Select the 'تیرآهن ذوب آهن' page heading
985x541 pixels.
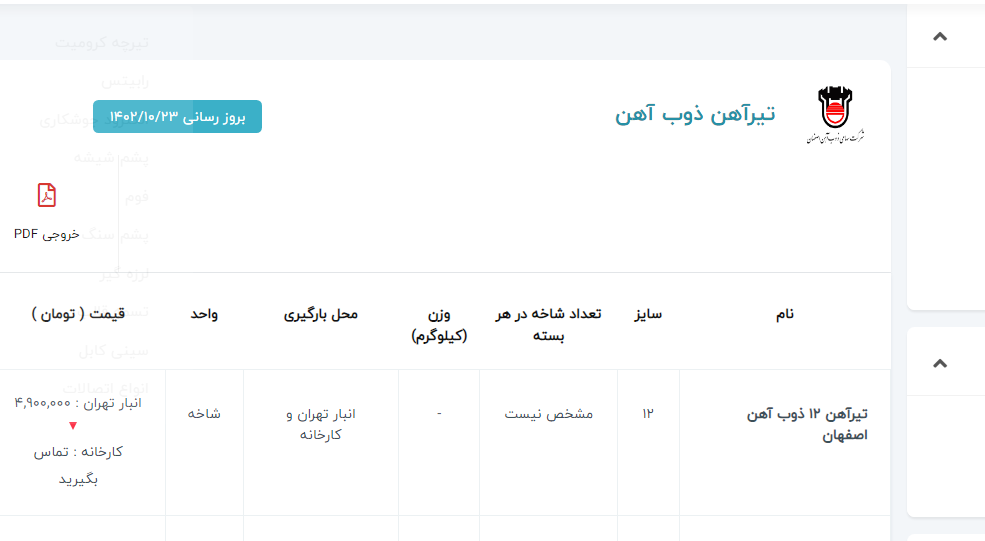[x=695, y=114]
